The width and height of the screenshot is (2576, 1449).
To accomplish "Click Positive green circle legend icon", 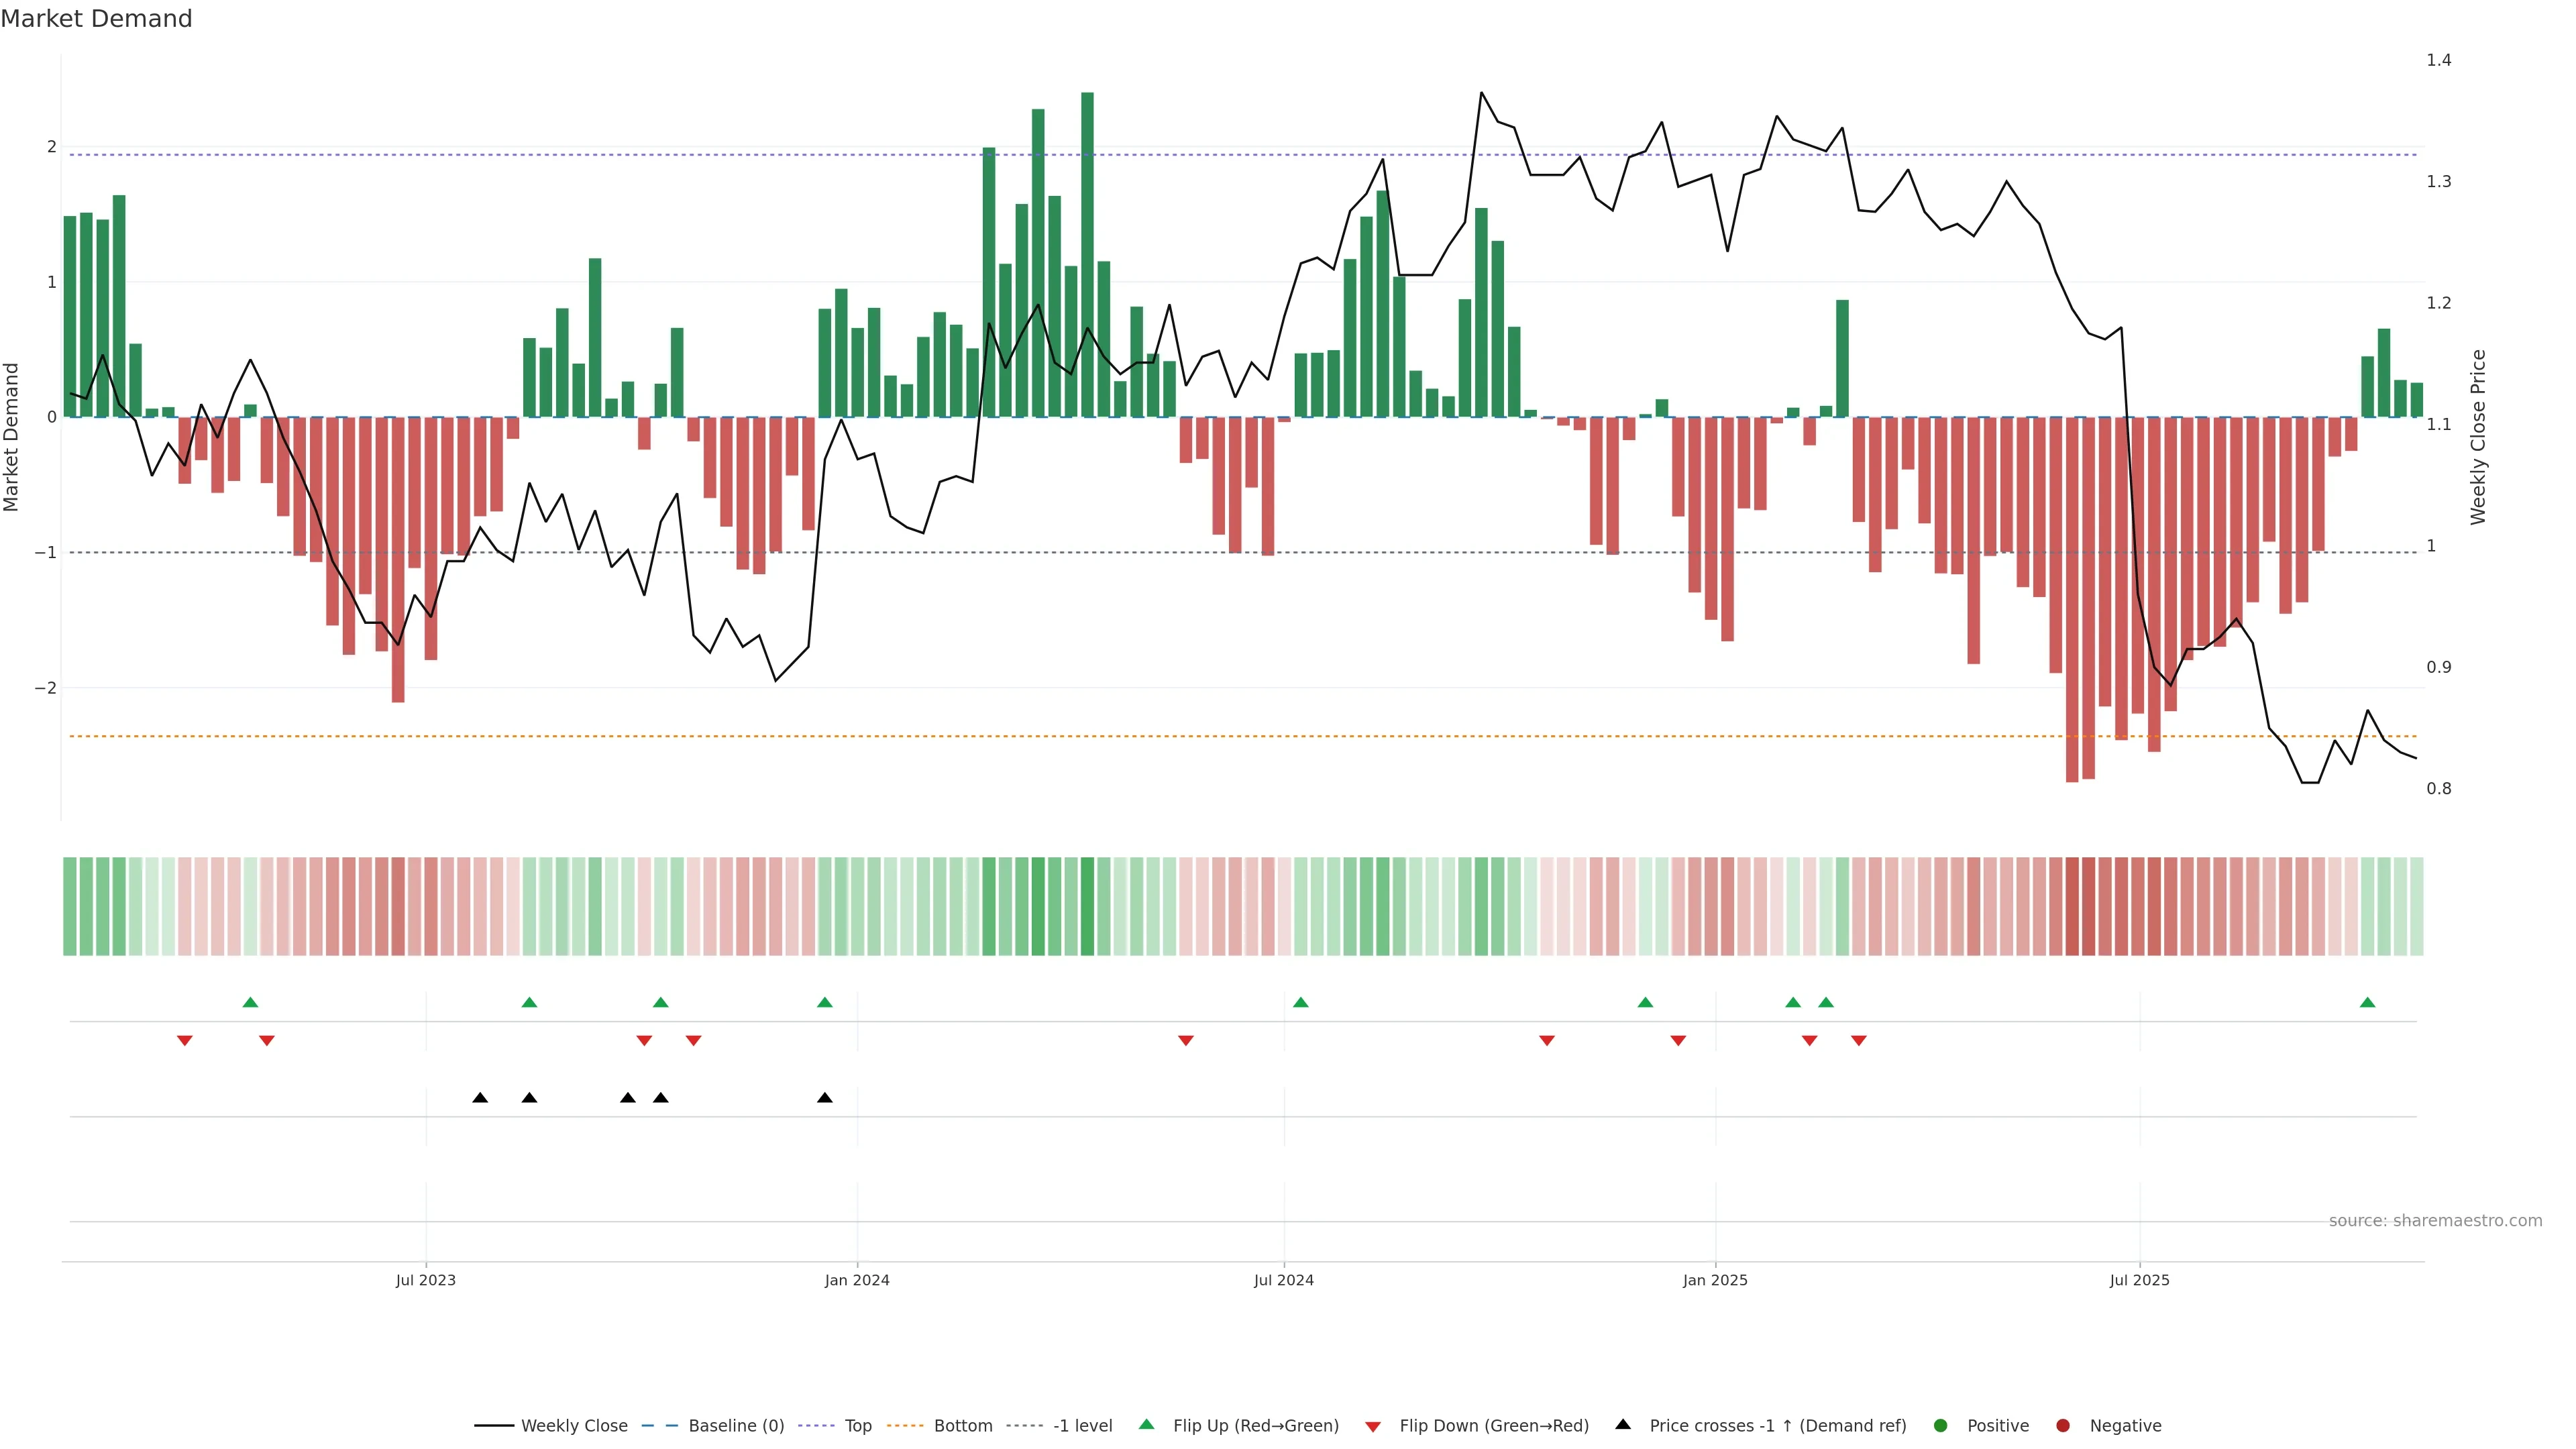I will [x=1941, y=1426].
